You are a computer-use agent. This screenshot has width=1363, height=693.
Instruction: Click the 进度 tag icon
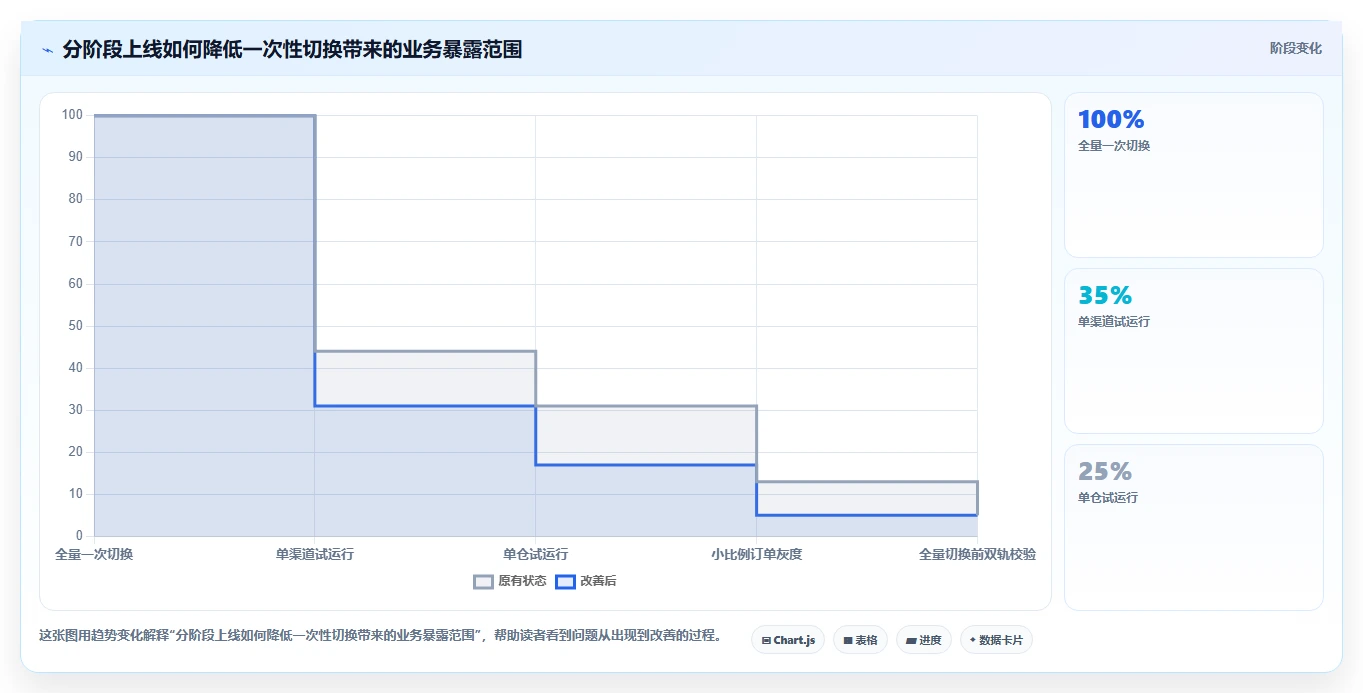click(912, 640)
